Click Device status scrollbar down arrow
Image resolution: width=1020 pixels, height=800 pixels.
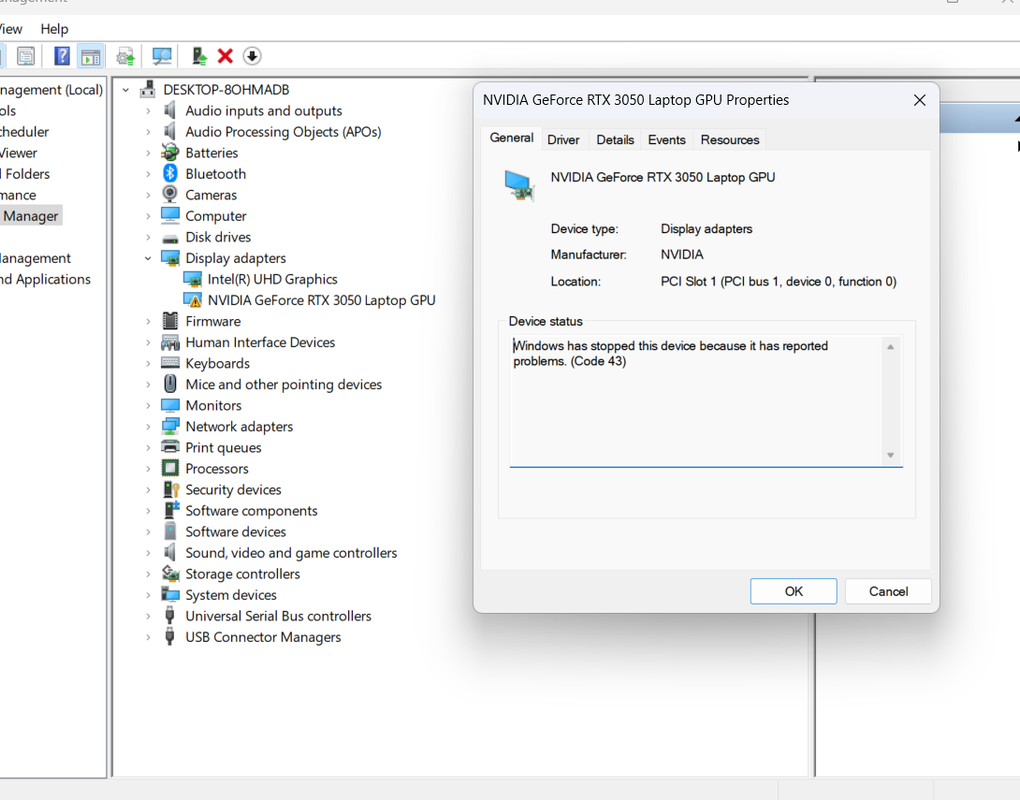tap(891, 455)
